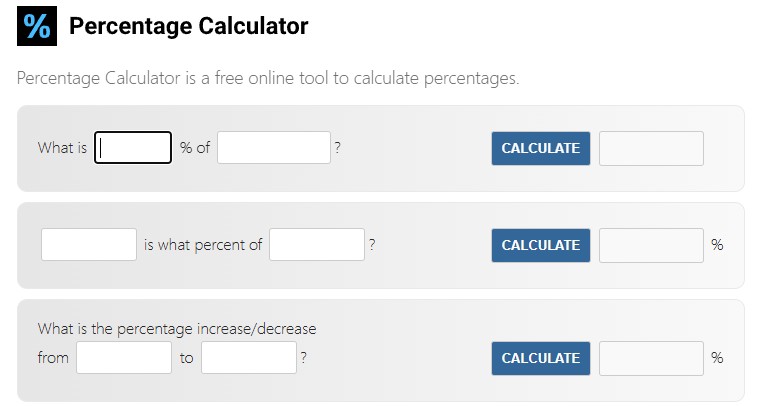Viewport: 759px width, 406px height.
Task: Click the result box of the first row
Action: click(x=651, y=148)
